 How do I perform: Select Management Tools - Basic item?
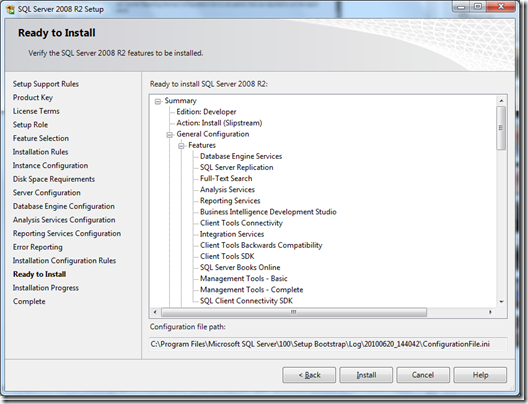pyautogui.click(x=243, y=278)
